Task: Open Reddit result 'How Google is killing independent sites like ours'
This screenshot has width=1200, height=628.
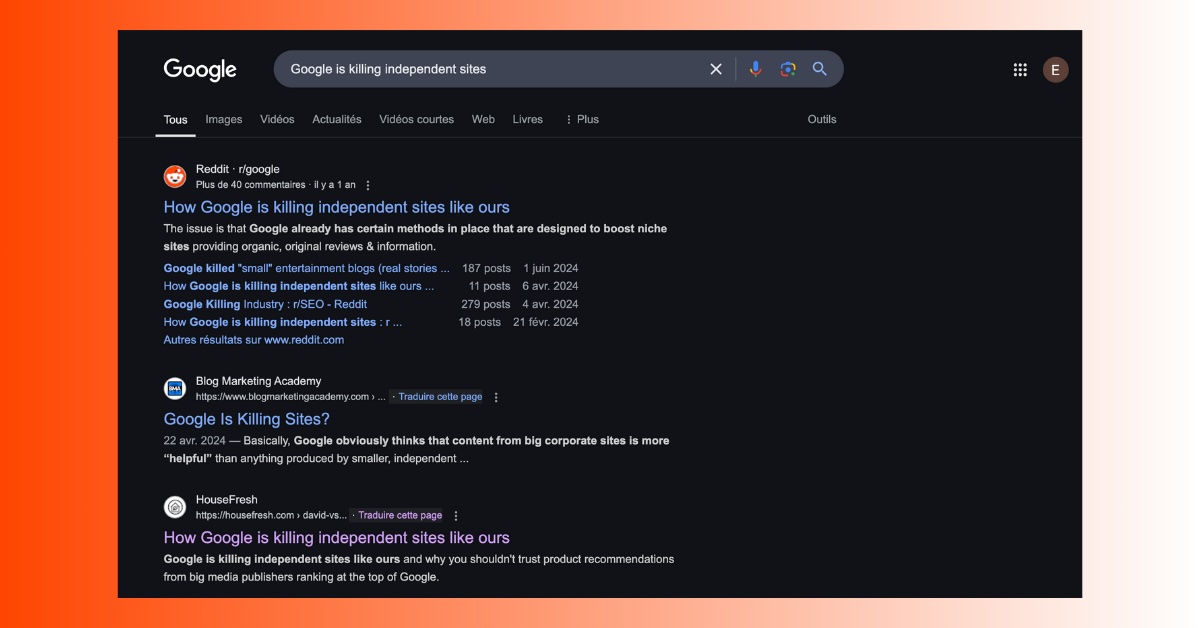Action: [x=337, y=207]
